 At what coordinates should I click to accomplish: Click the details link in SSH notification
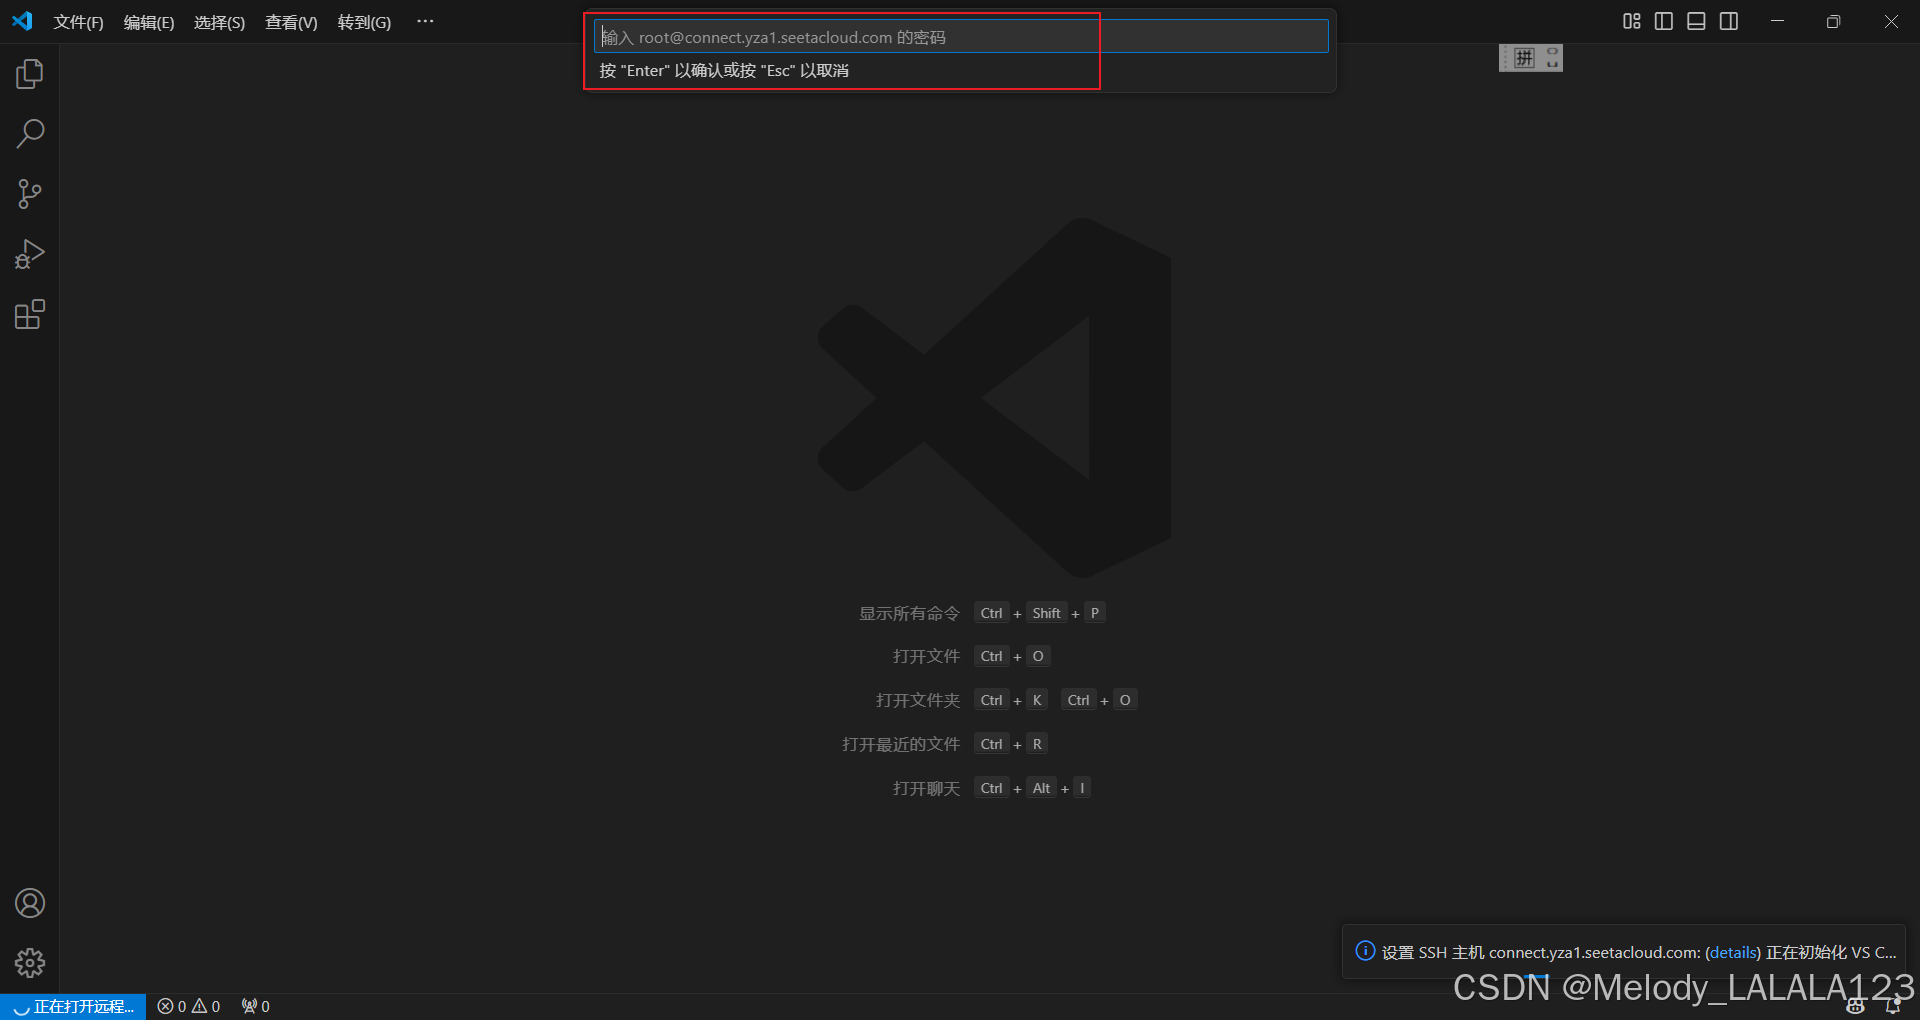click(1733, 952)
